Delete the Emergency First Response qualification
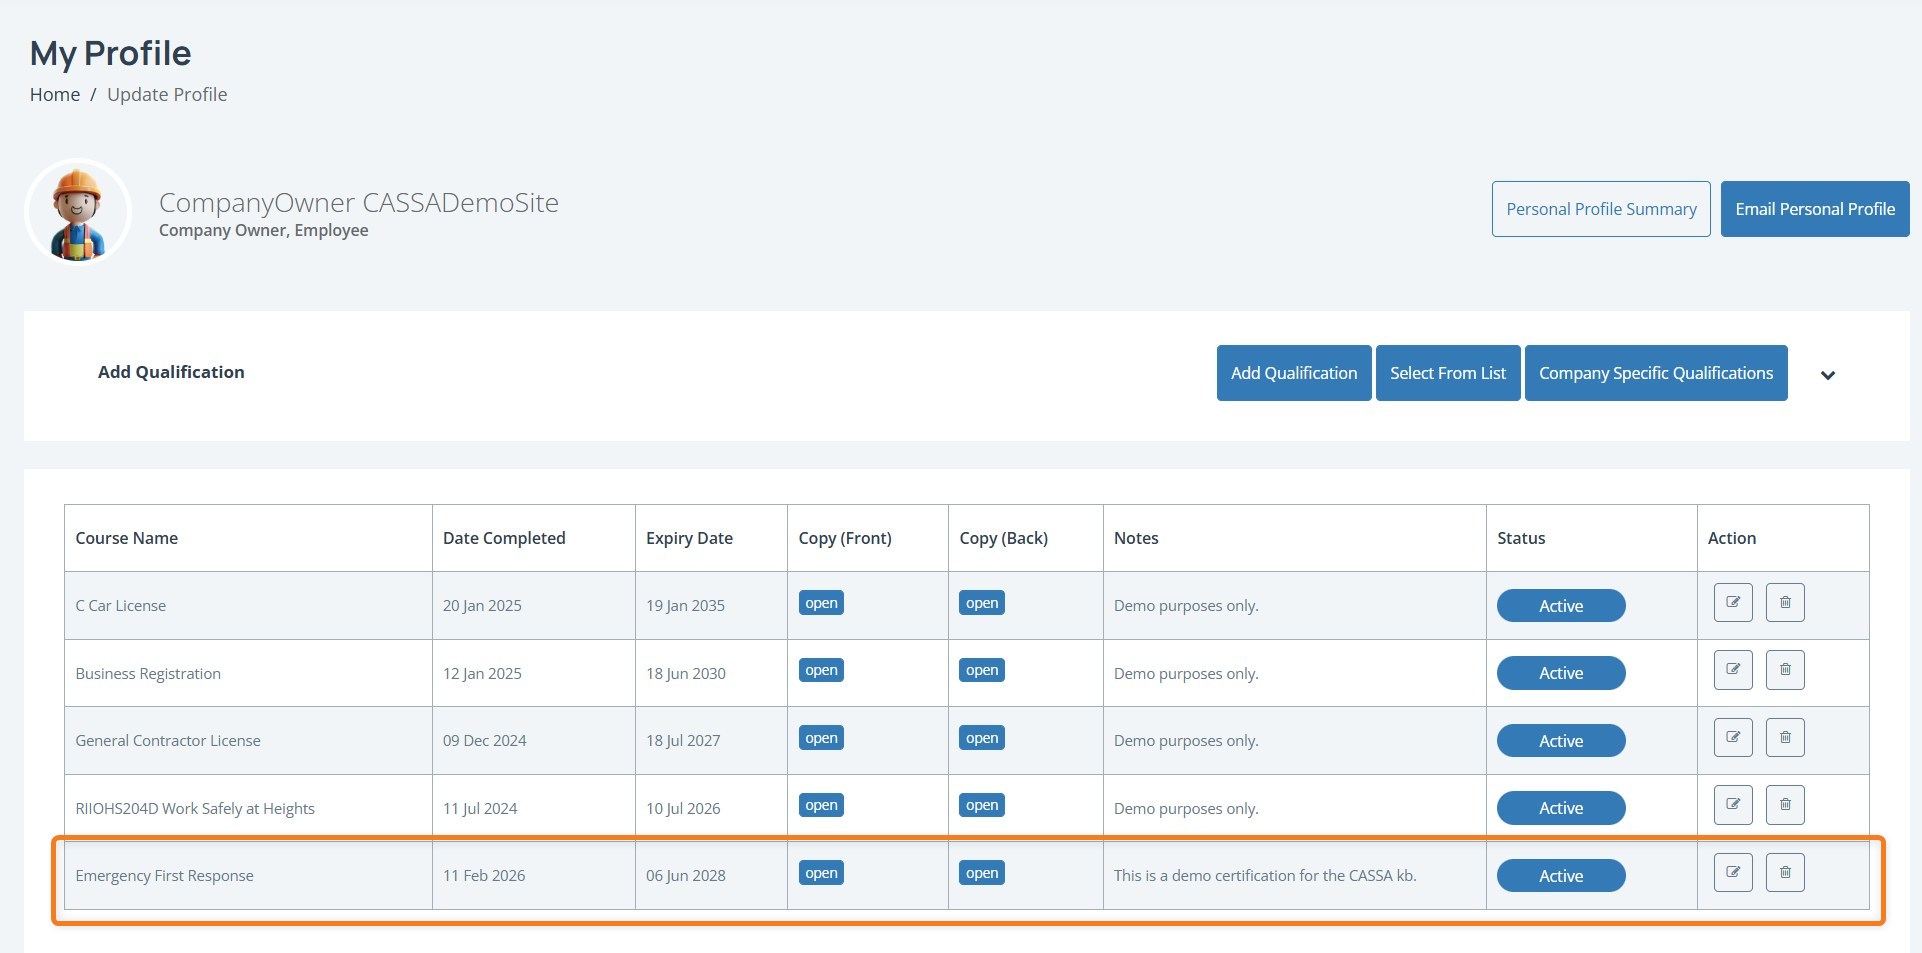Image resolution: width=1922 pixels, height=953 pixels. (1785, 873)
